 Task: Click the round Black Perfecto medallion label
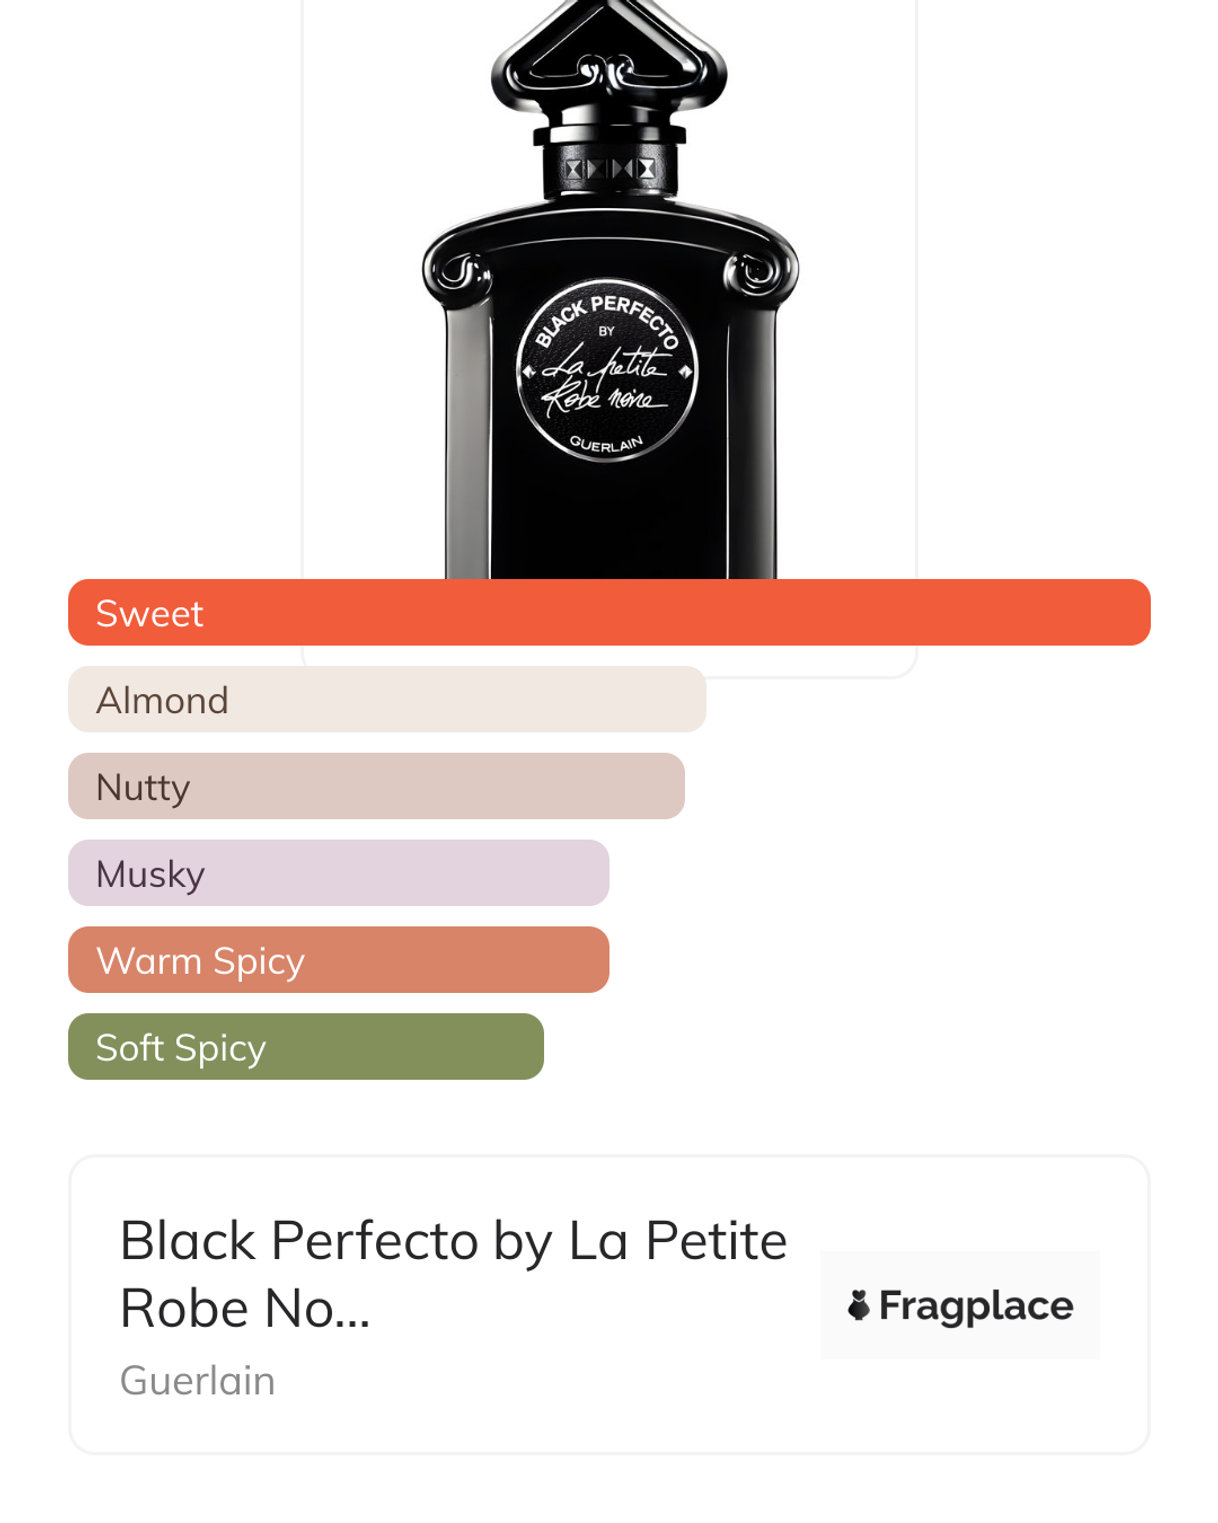pyautogui.click(x=607, y=370)
